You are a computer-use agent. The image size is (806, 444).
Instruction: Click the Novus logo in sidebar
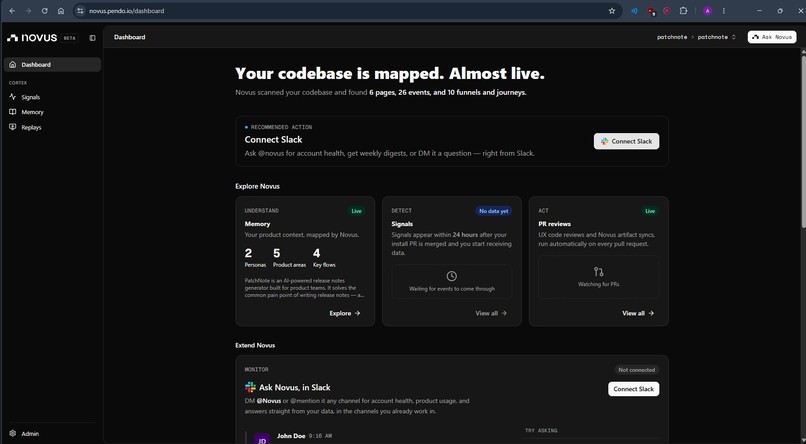32,38
